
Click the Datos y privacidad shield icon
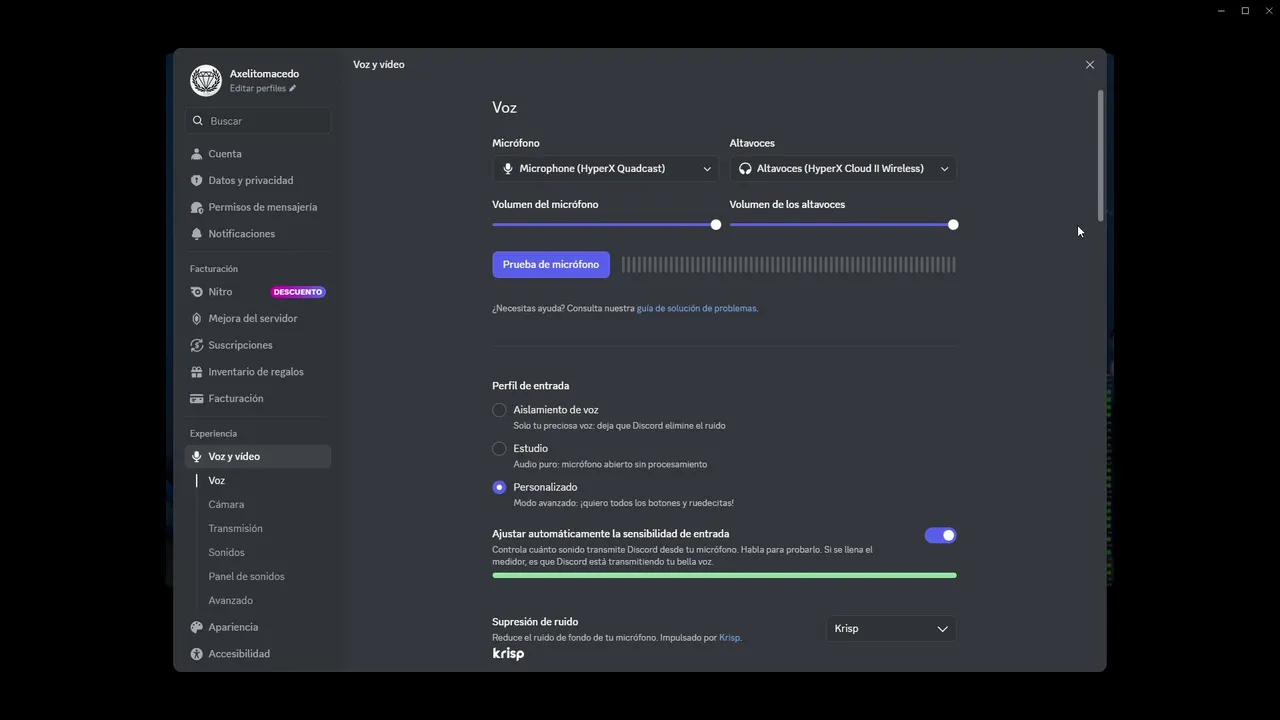(196, 181)
